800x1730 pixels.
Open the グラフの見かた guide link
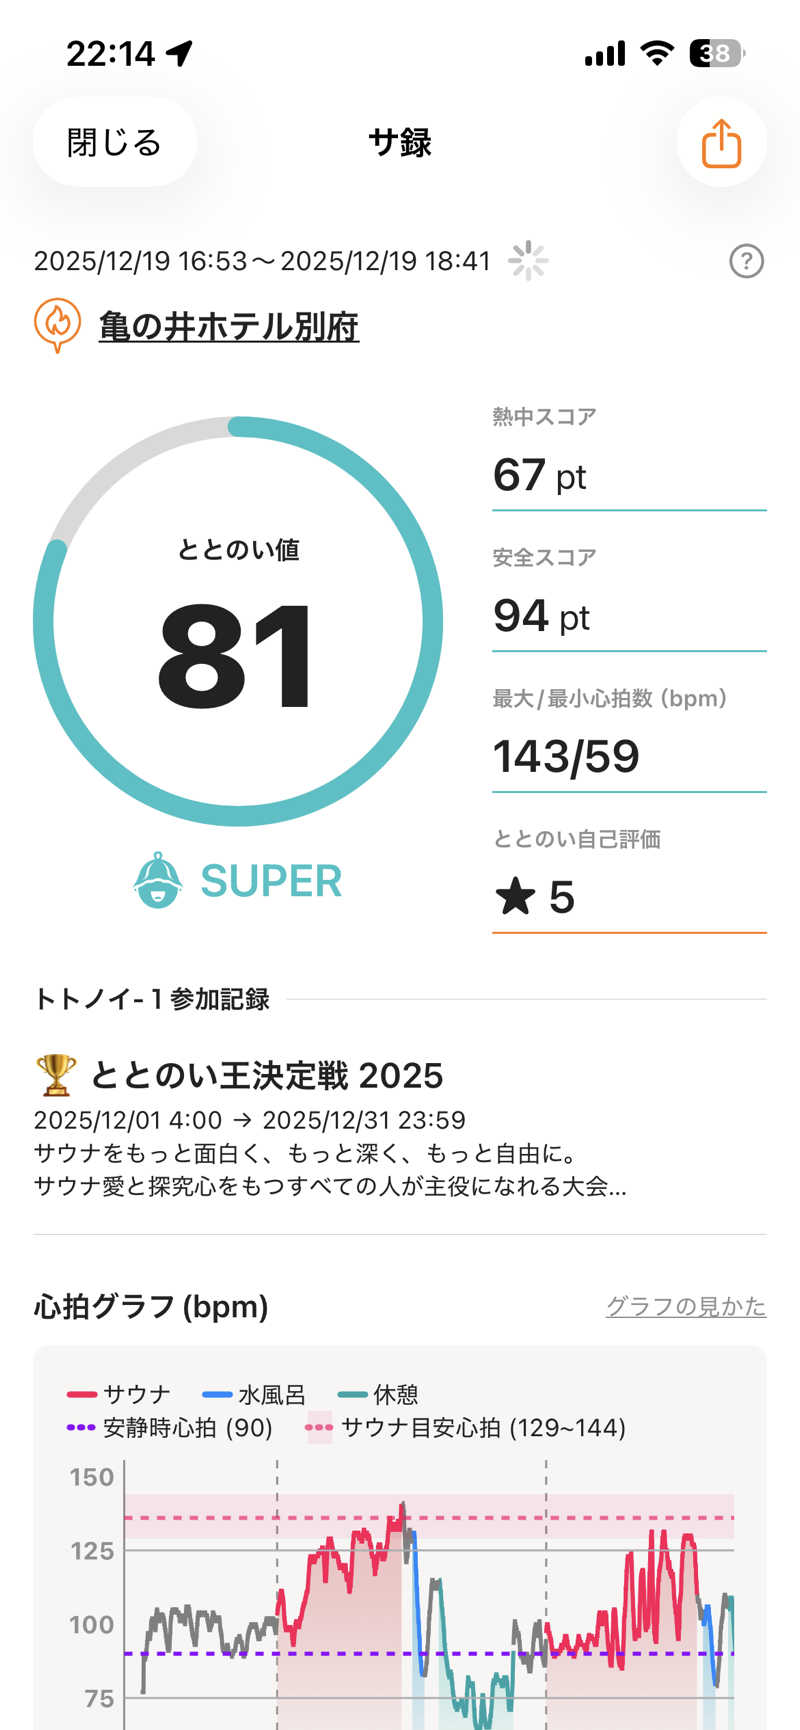tap(685, 1306)
